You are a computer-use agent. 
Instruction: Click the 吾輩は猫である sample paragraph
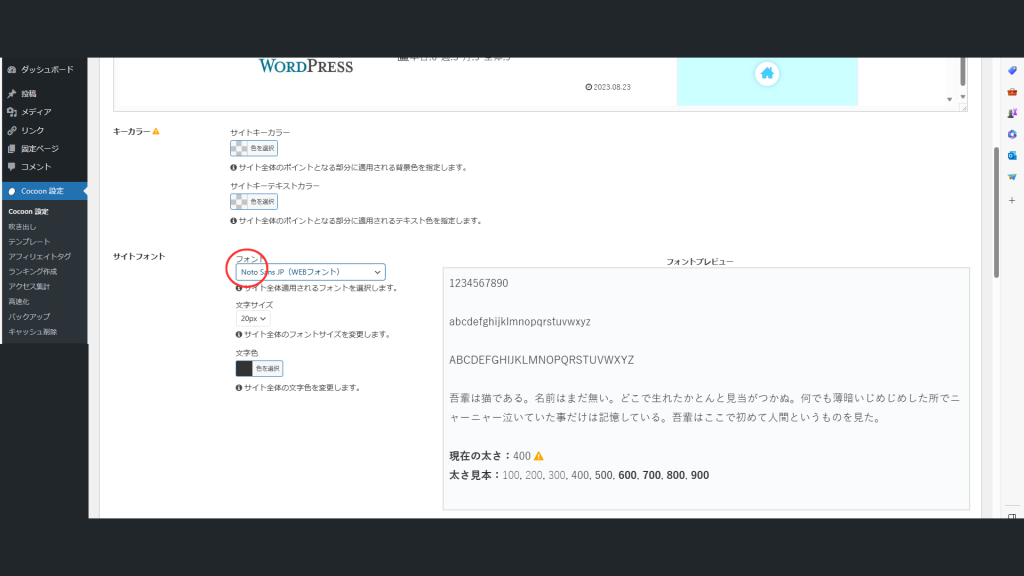coord(705,408)
